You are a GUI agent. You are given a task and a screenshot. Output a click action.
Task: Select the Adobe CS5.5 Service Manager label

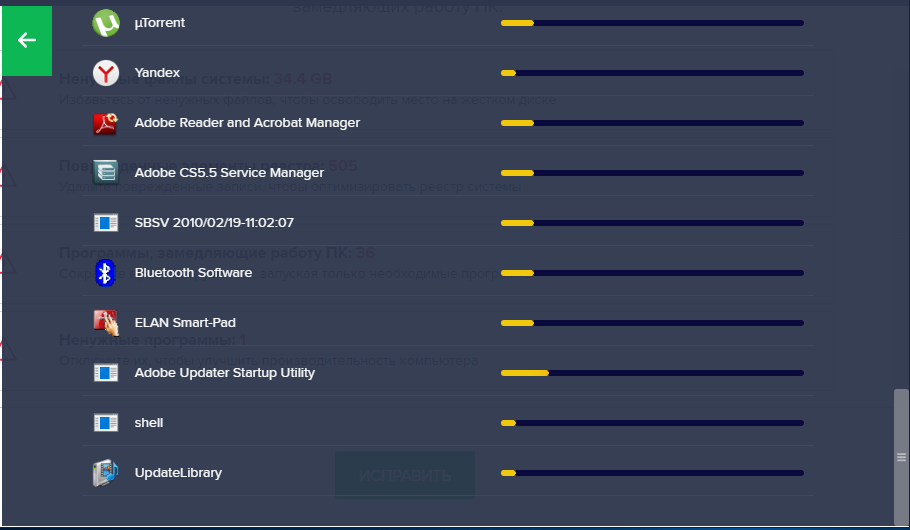coord(229,172)
